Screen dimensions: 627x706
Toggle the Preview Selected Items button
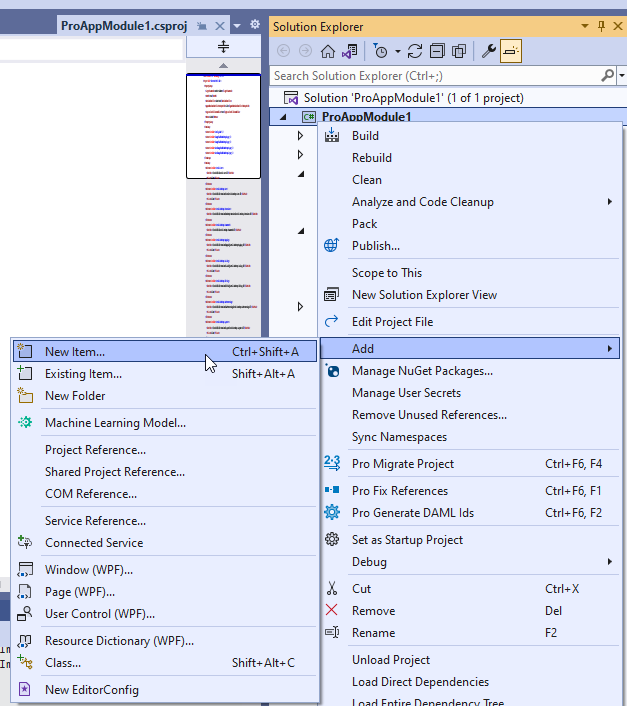(511, 51)
